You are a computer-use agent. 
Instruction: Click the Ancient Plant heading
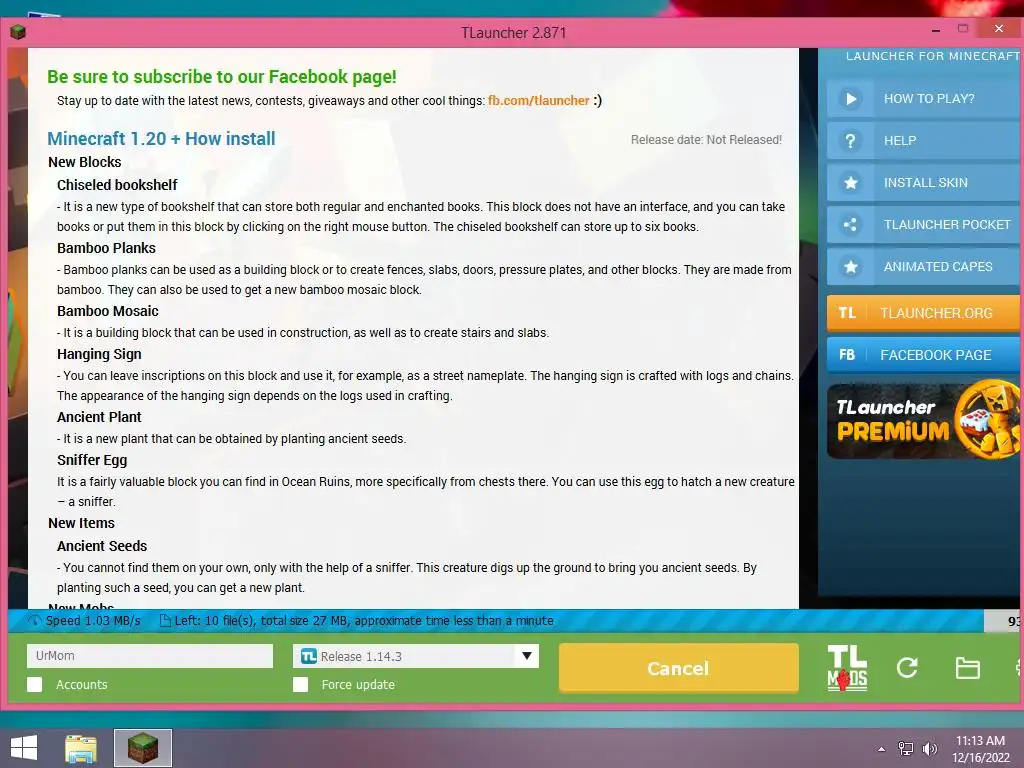99,417
